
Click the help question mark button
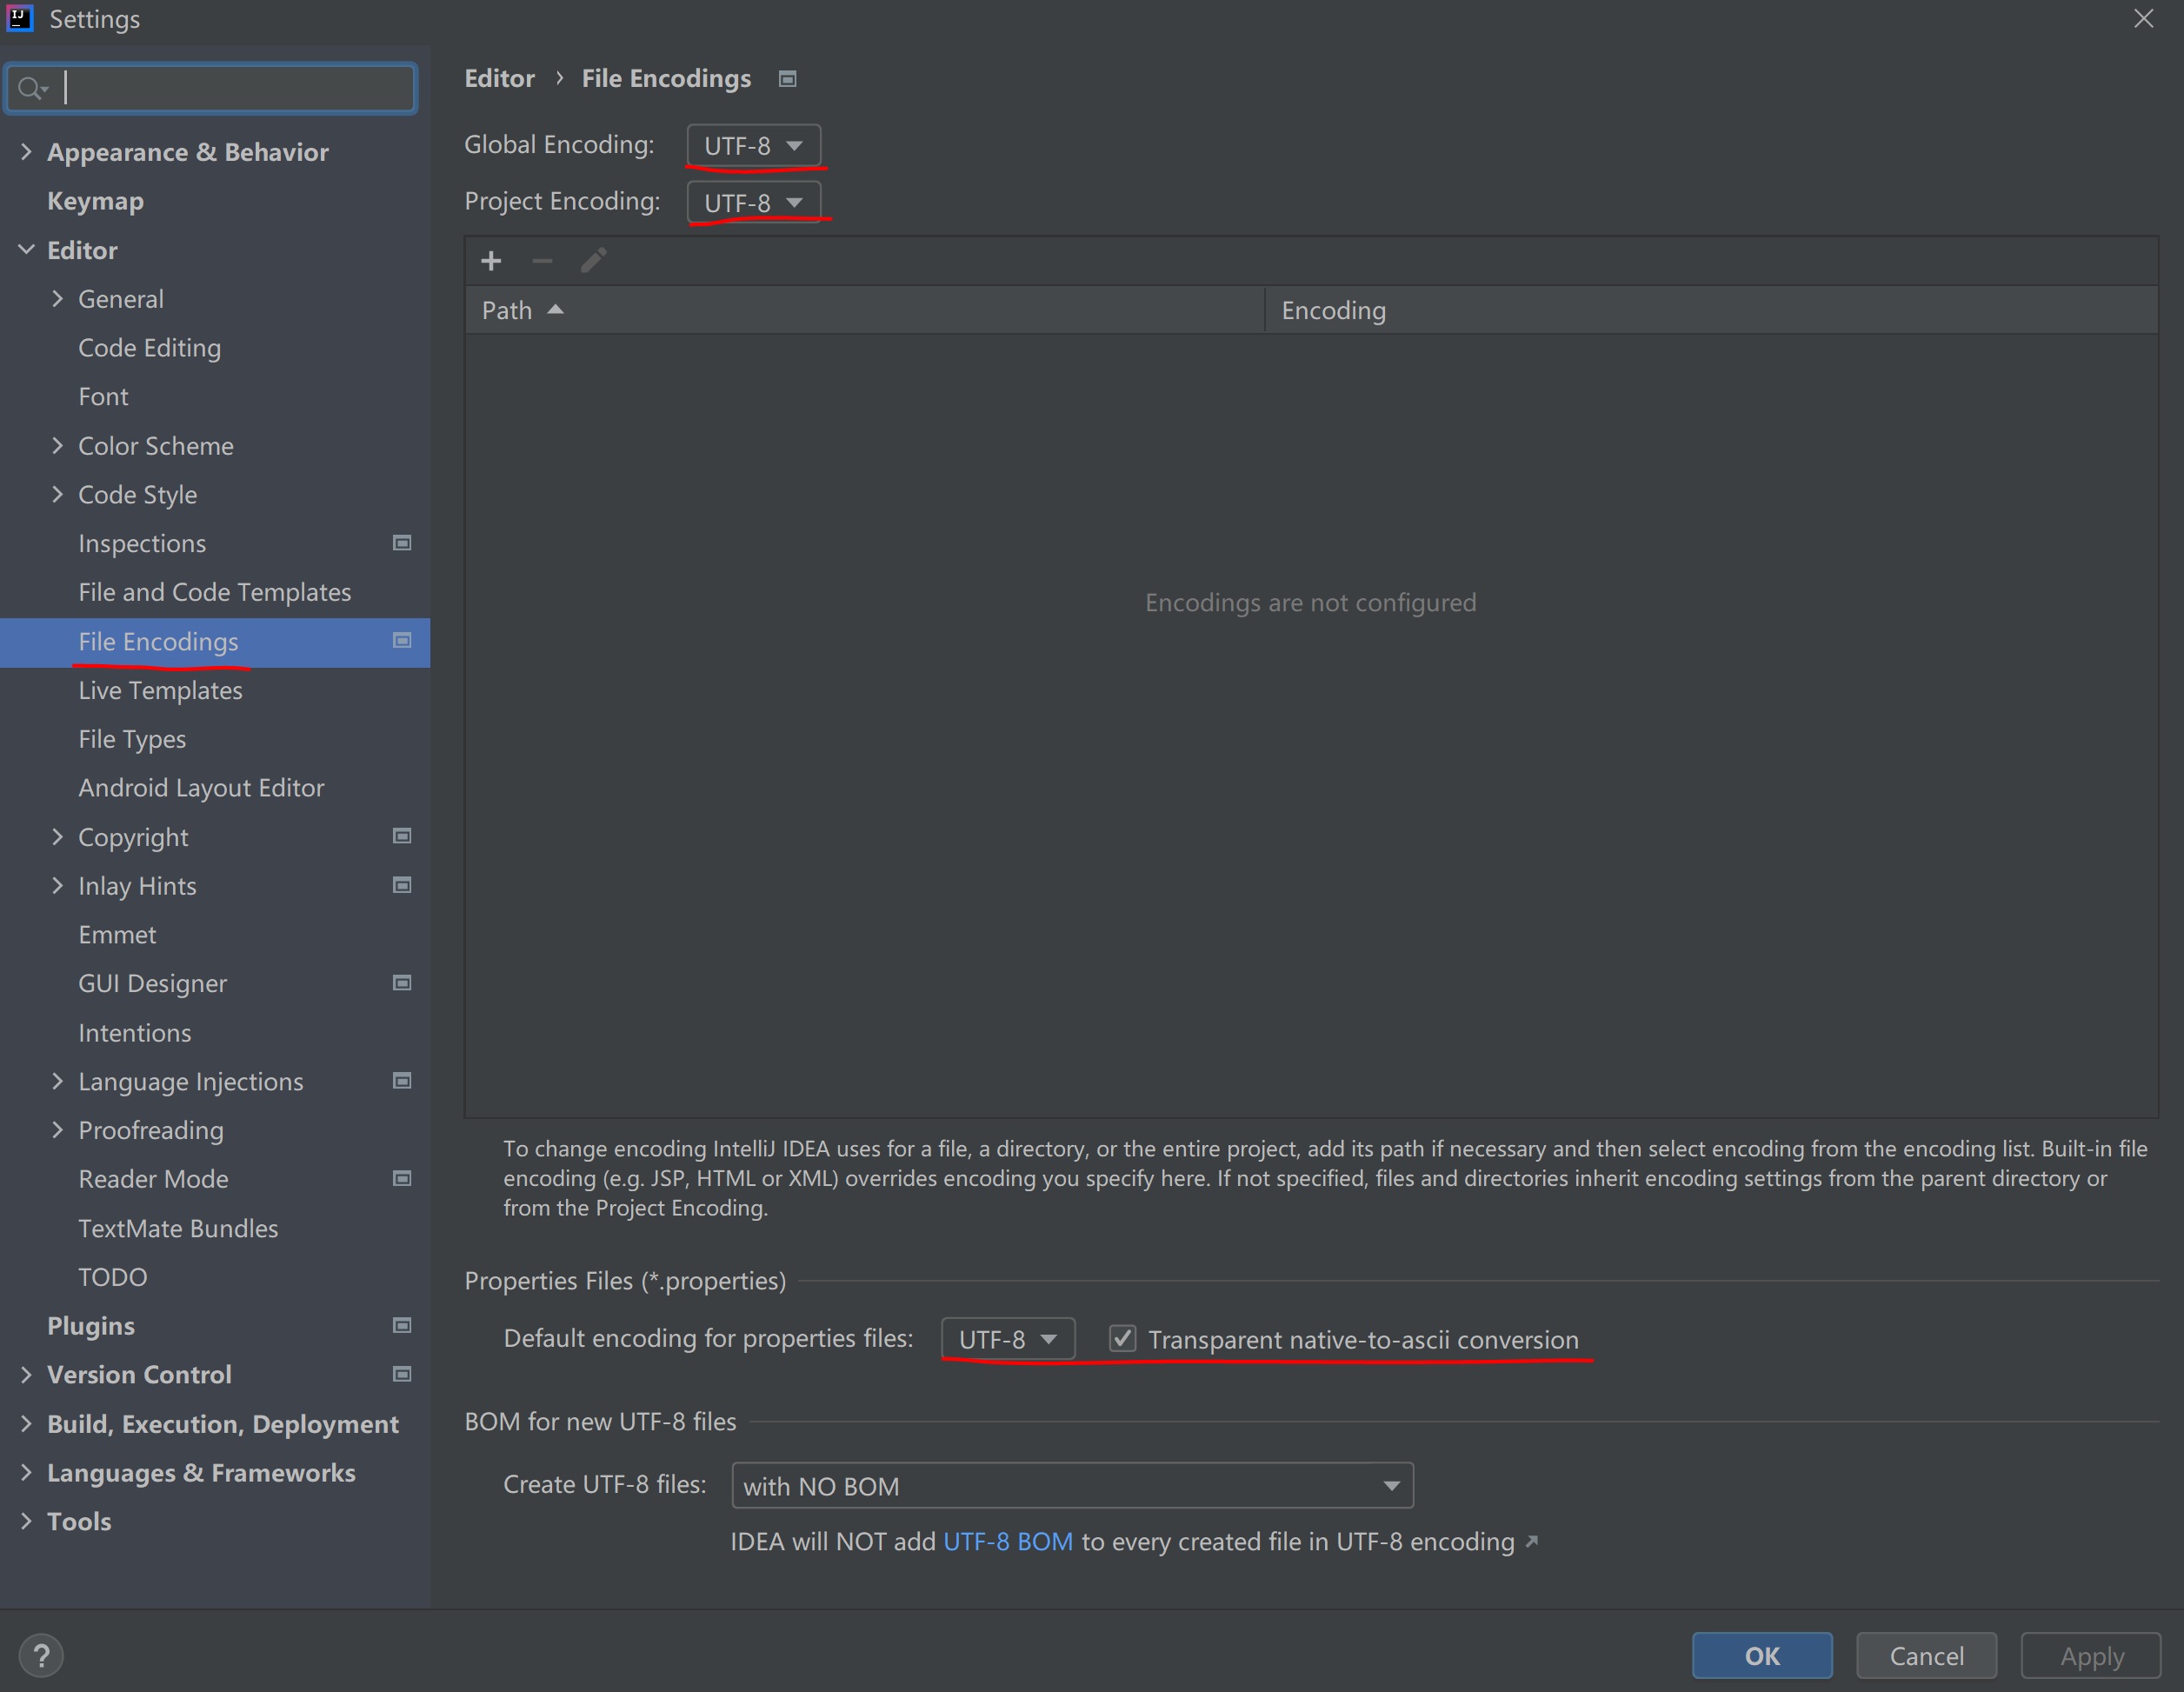click(x=41, y=1656)
